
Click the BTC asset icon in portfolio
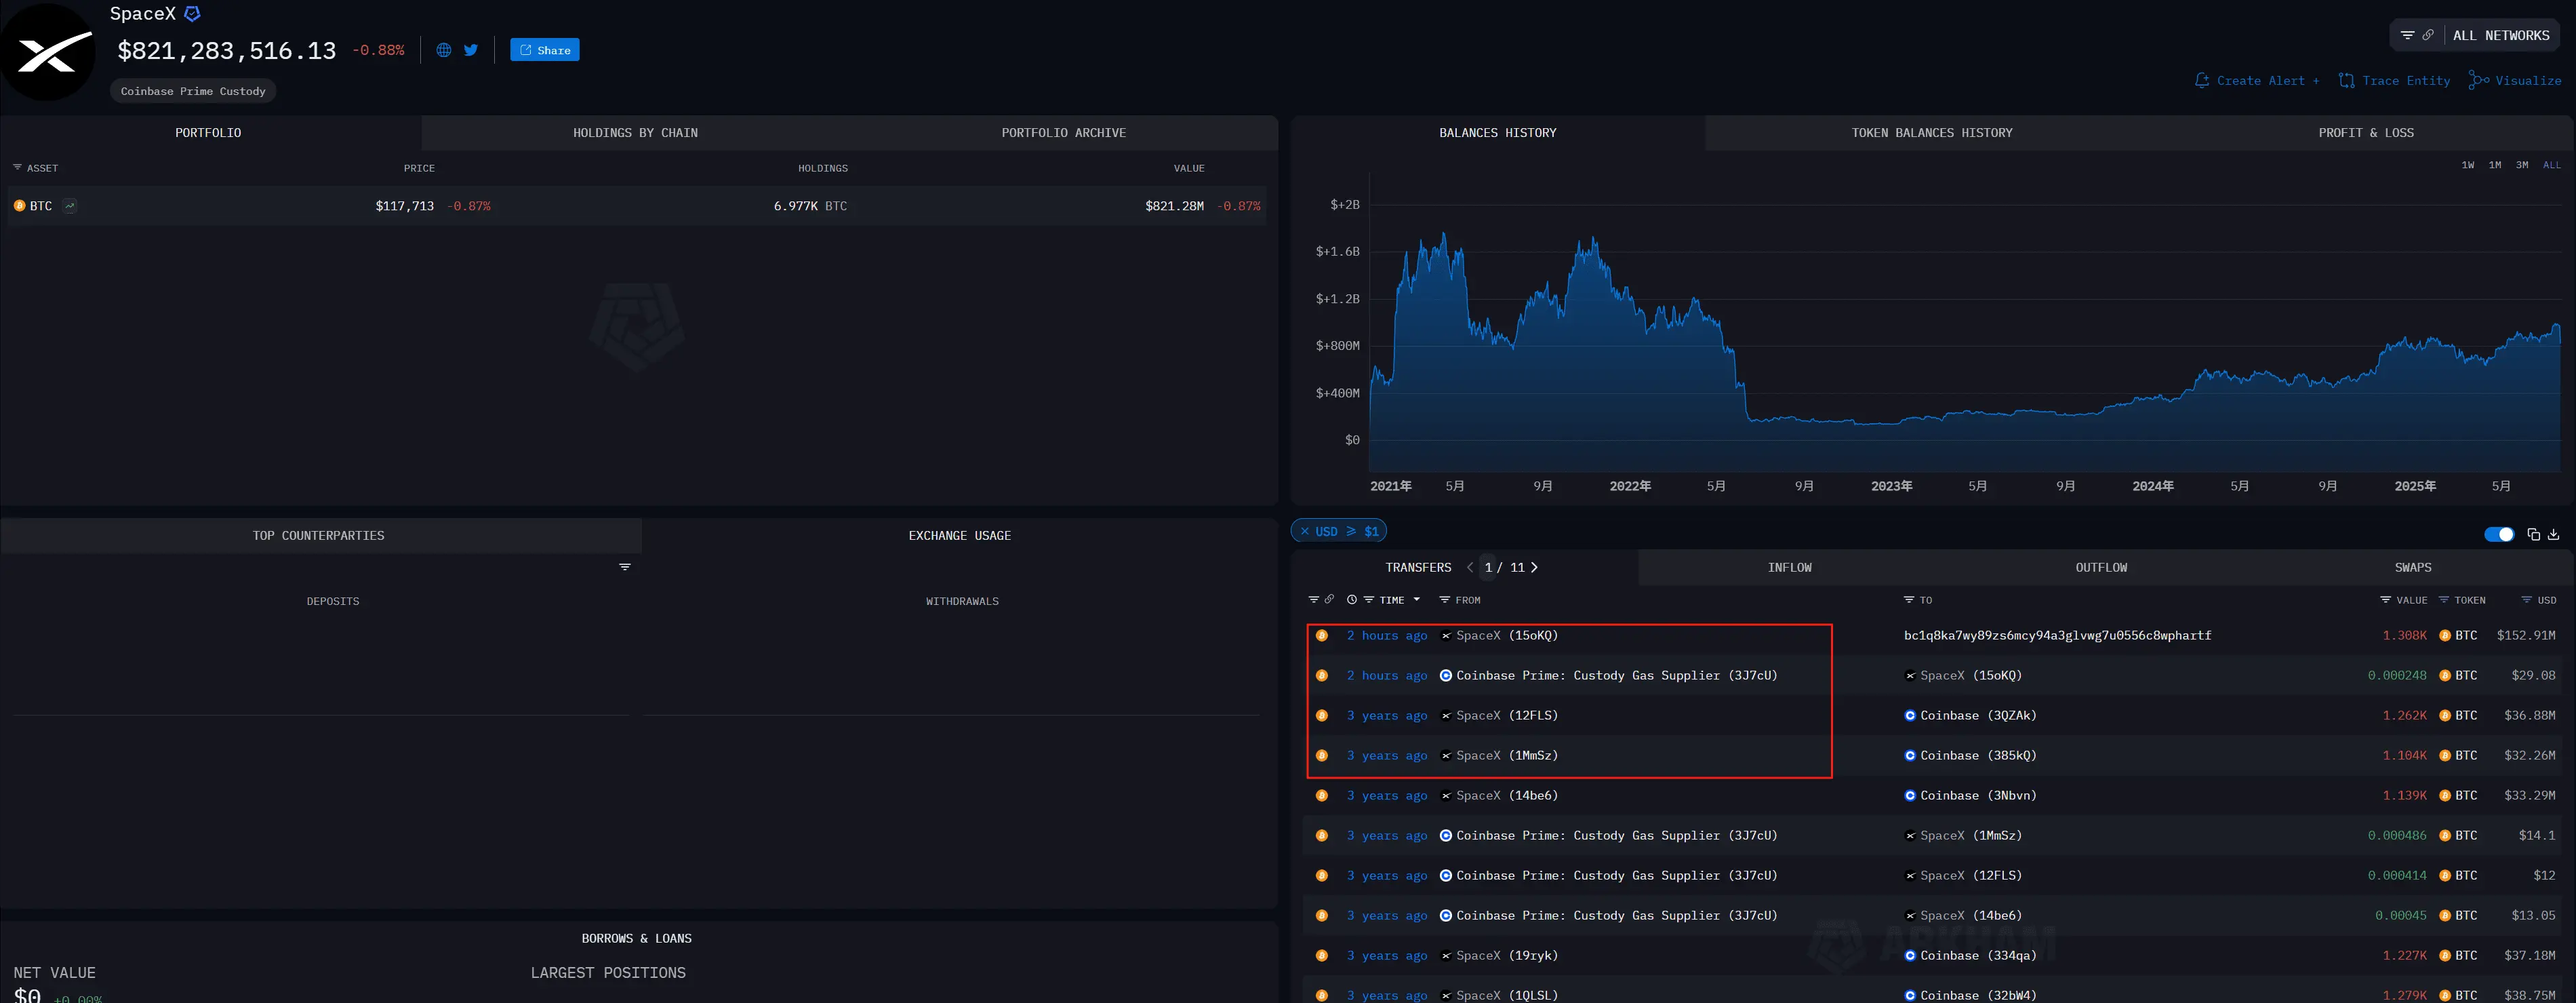click(19, 206)
